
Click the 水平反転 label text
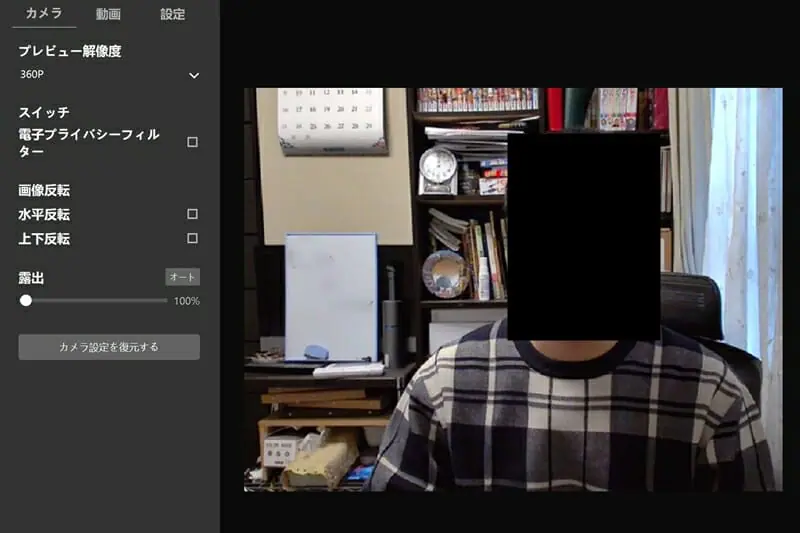pyautogui.click(x=44, y=214)
